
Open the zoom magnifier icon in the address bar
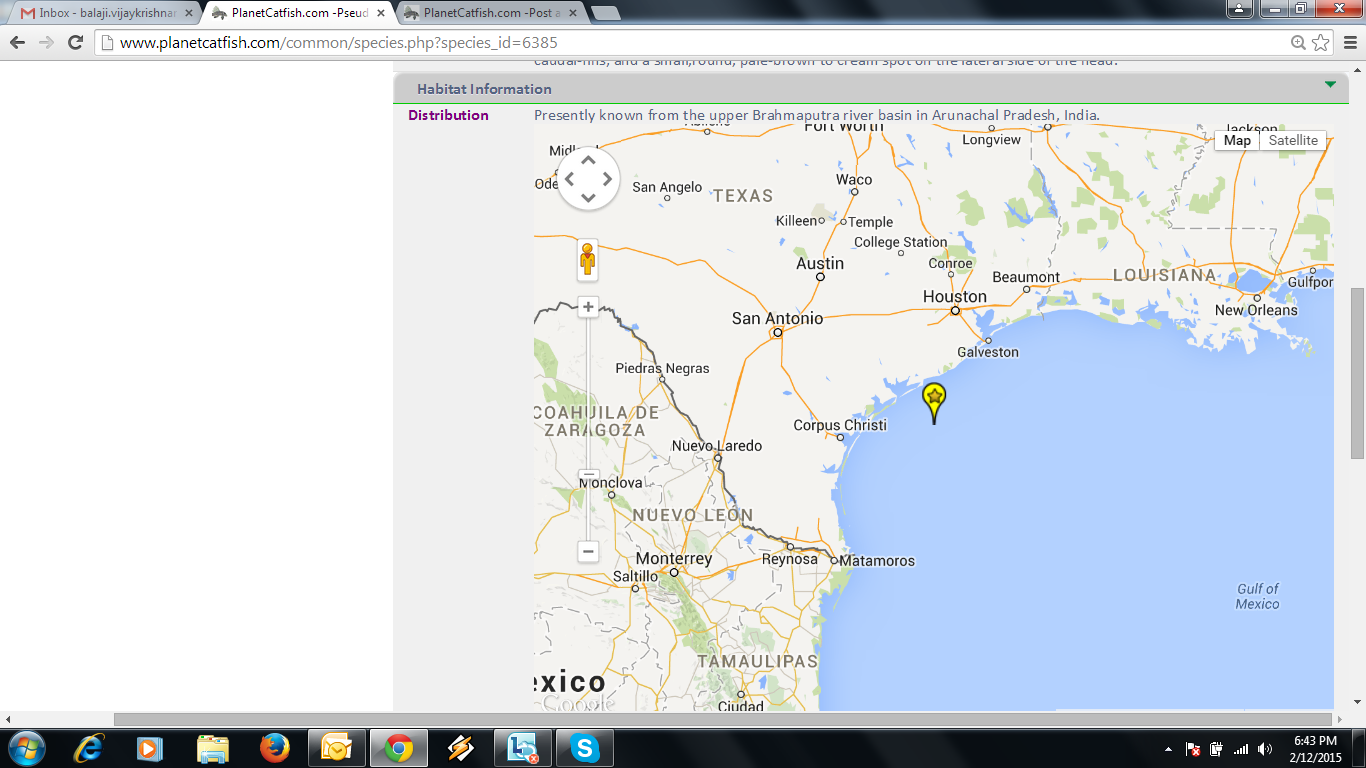click(1298, 42)
